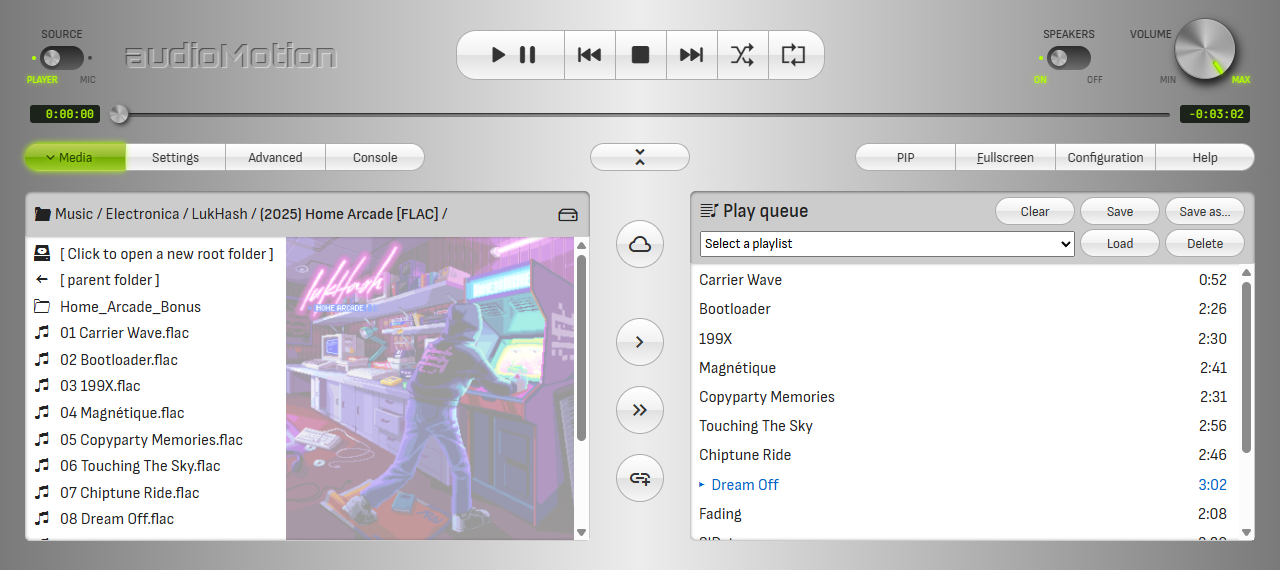Open the Select a playlist dropdown
This screenshot has height=570, width=1280.
pos(887,244)
